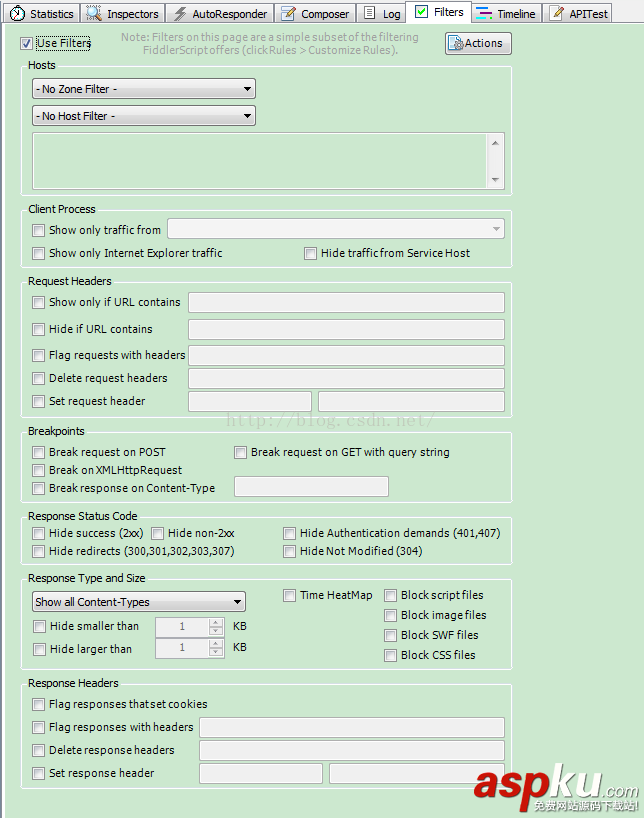Click the Inspectors tab magnifier icon
644x818 pixels.
(94, 13)
